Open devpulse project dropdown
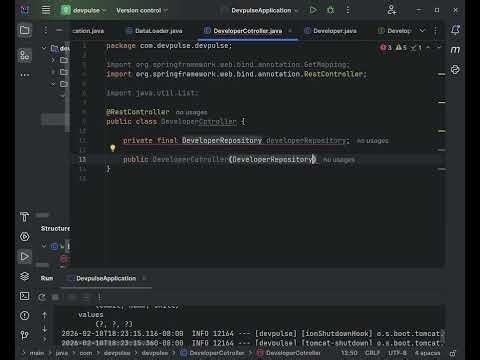This screenshot has height=360, width=480. point(83,10)
